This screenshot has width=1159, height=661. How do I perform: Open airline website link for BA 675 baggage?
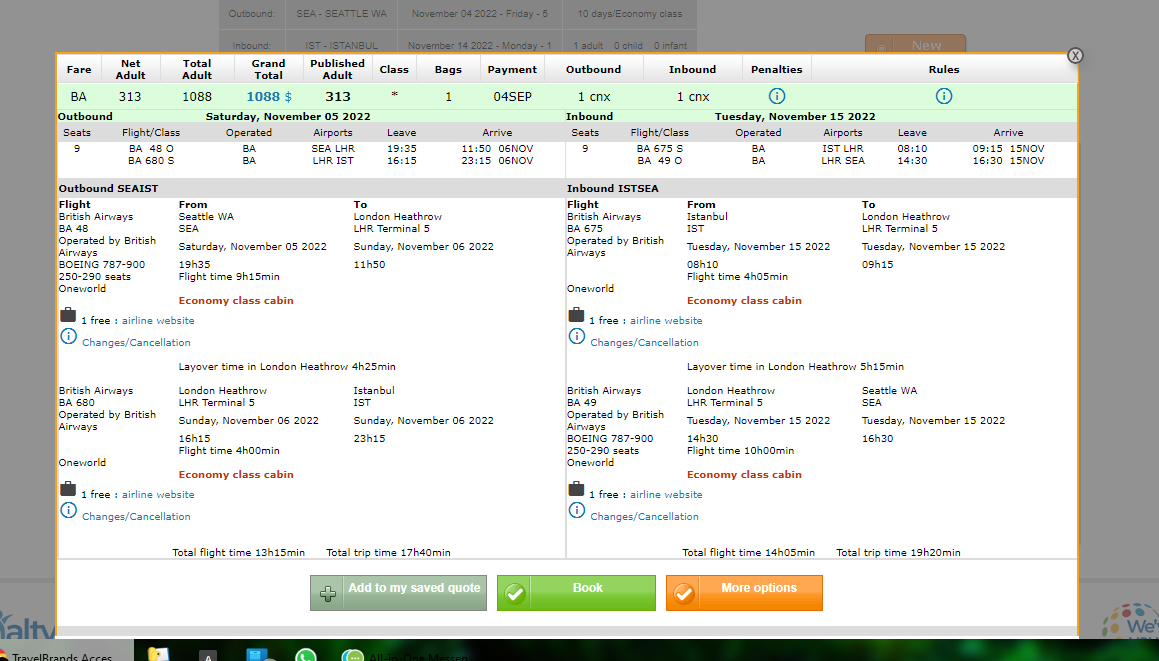666,321
